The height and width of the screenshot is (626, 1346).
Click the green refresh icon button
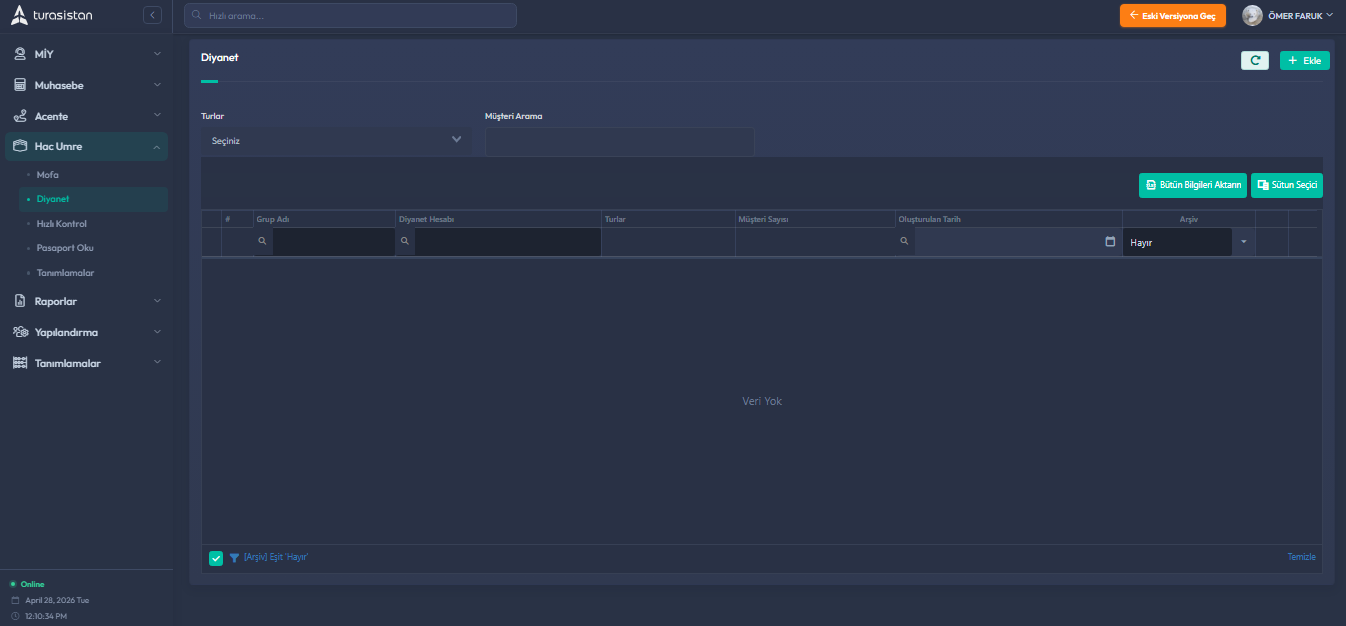[x=1254, y=61]
